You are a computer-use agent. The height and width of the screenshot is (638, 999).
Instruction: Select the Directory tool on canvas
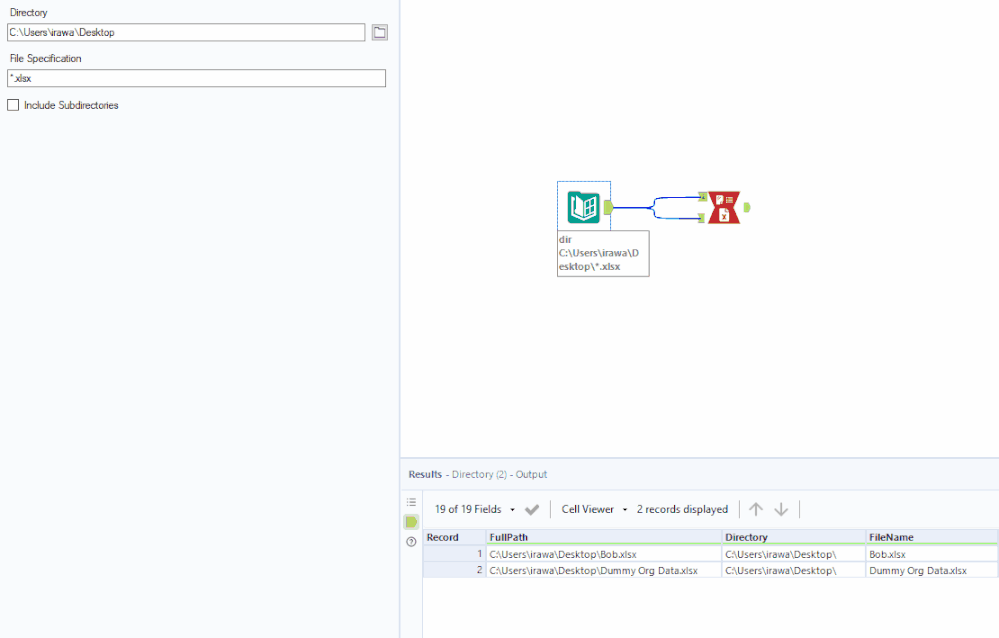pyautogui.click(x=584, y=207)
